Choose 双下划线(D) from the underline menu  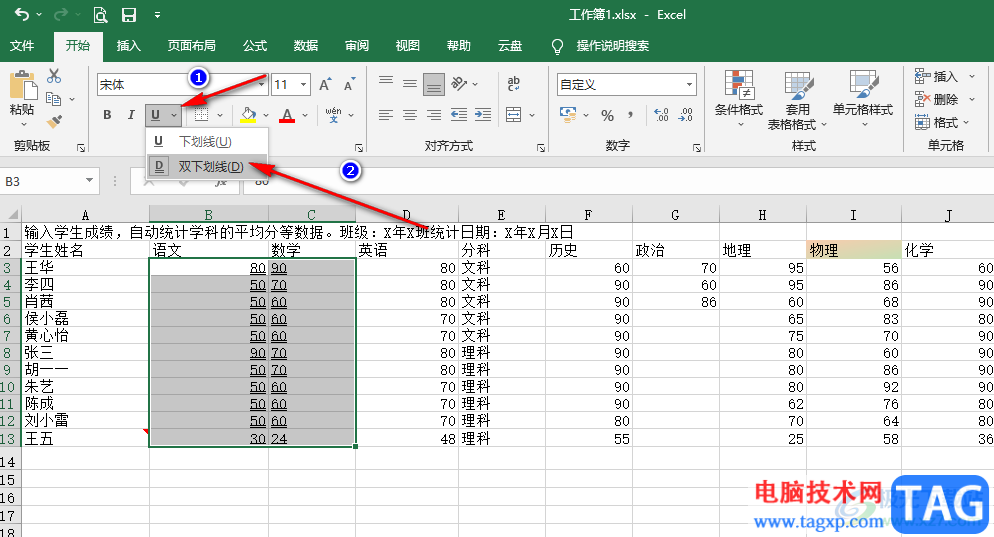tap(207, 167)
